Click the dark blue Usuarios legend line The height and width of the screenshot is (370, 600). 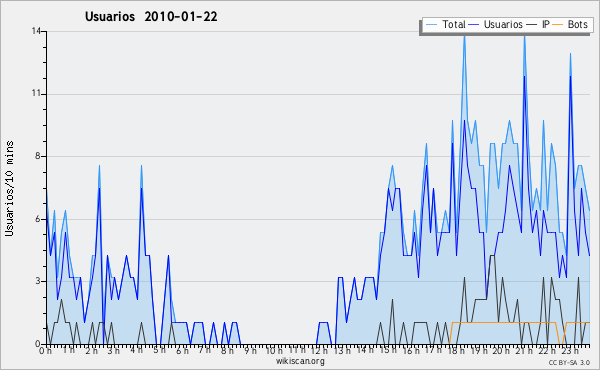tap(474, 25)
